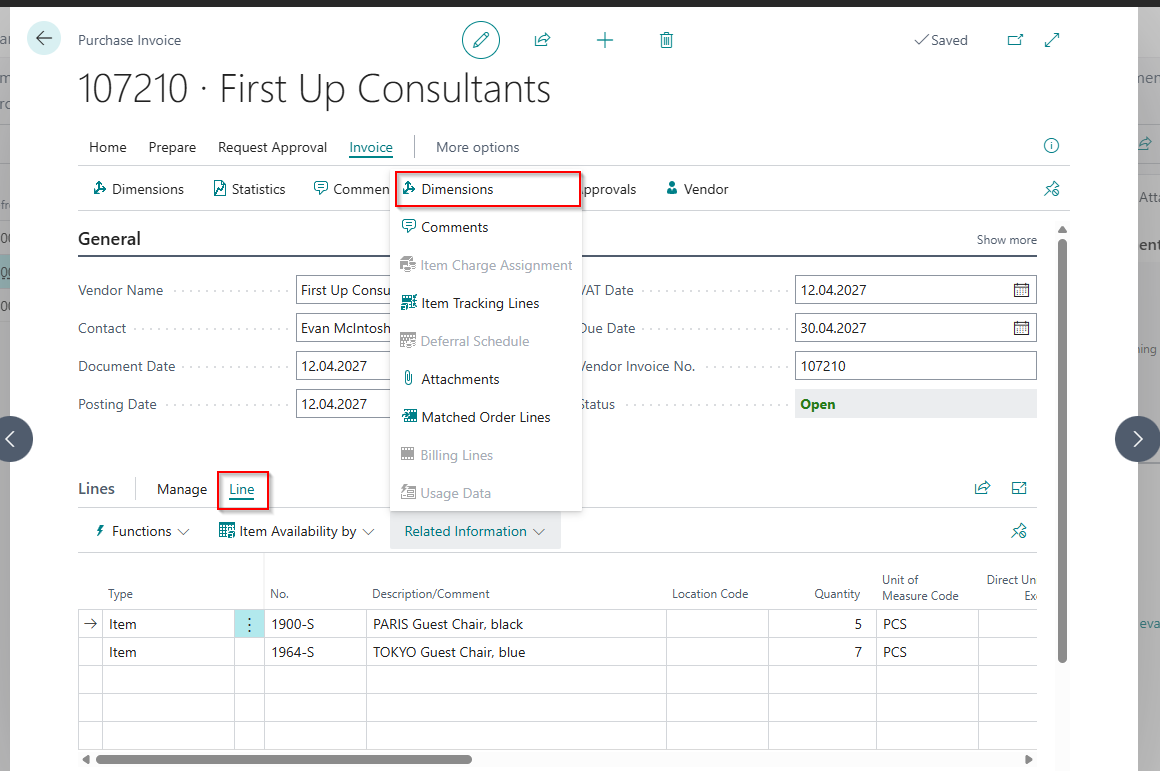Click the Quantity column header
This screenshot has height=771, width=1160.
(x=837, y=593)
